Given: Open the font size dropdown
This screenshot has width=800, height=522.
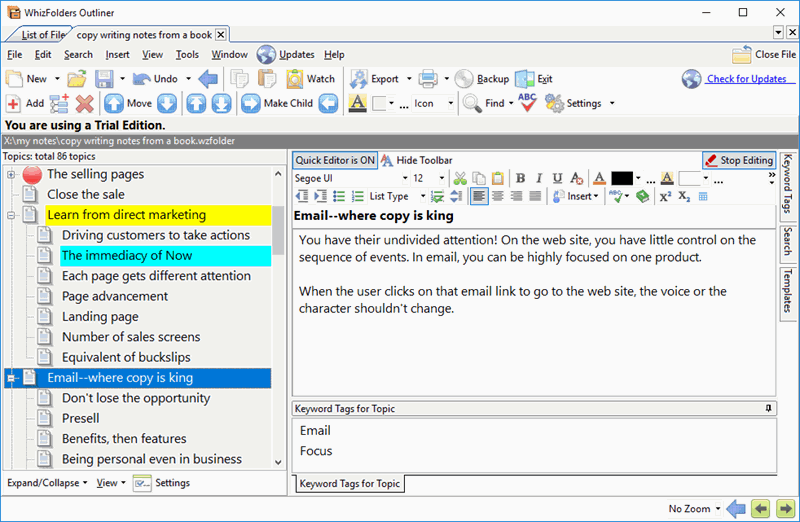Looking at the screenshot, I should [442, 178].
